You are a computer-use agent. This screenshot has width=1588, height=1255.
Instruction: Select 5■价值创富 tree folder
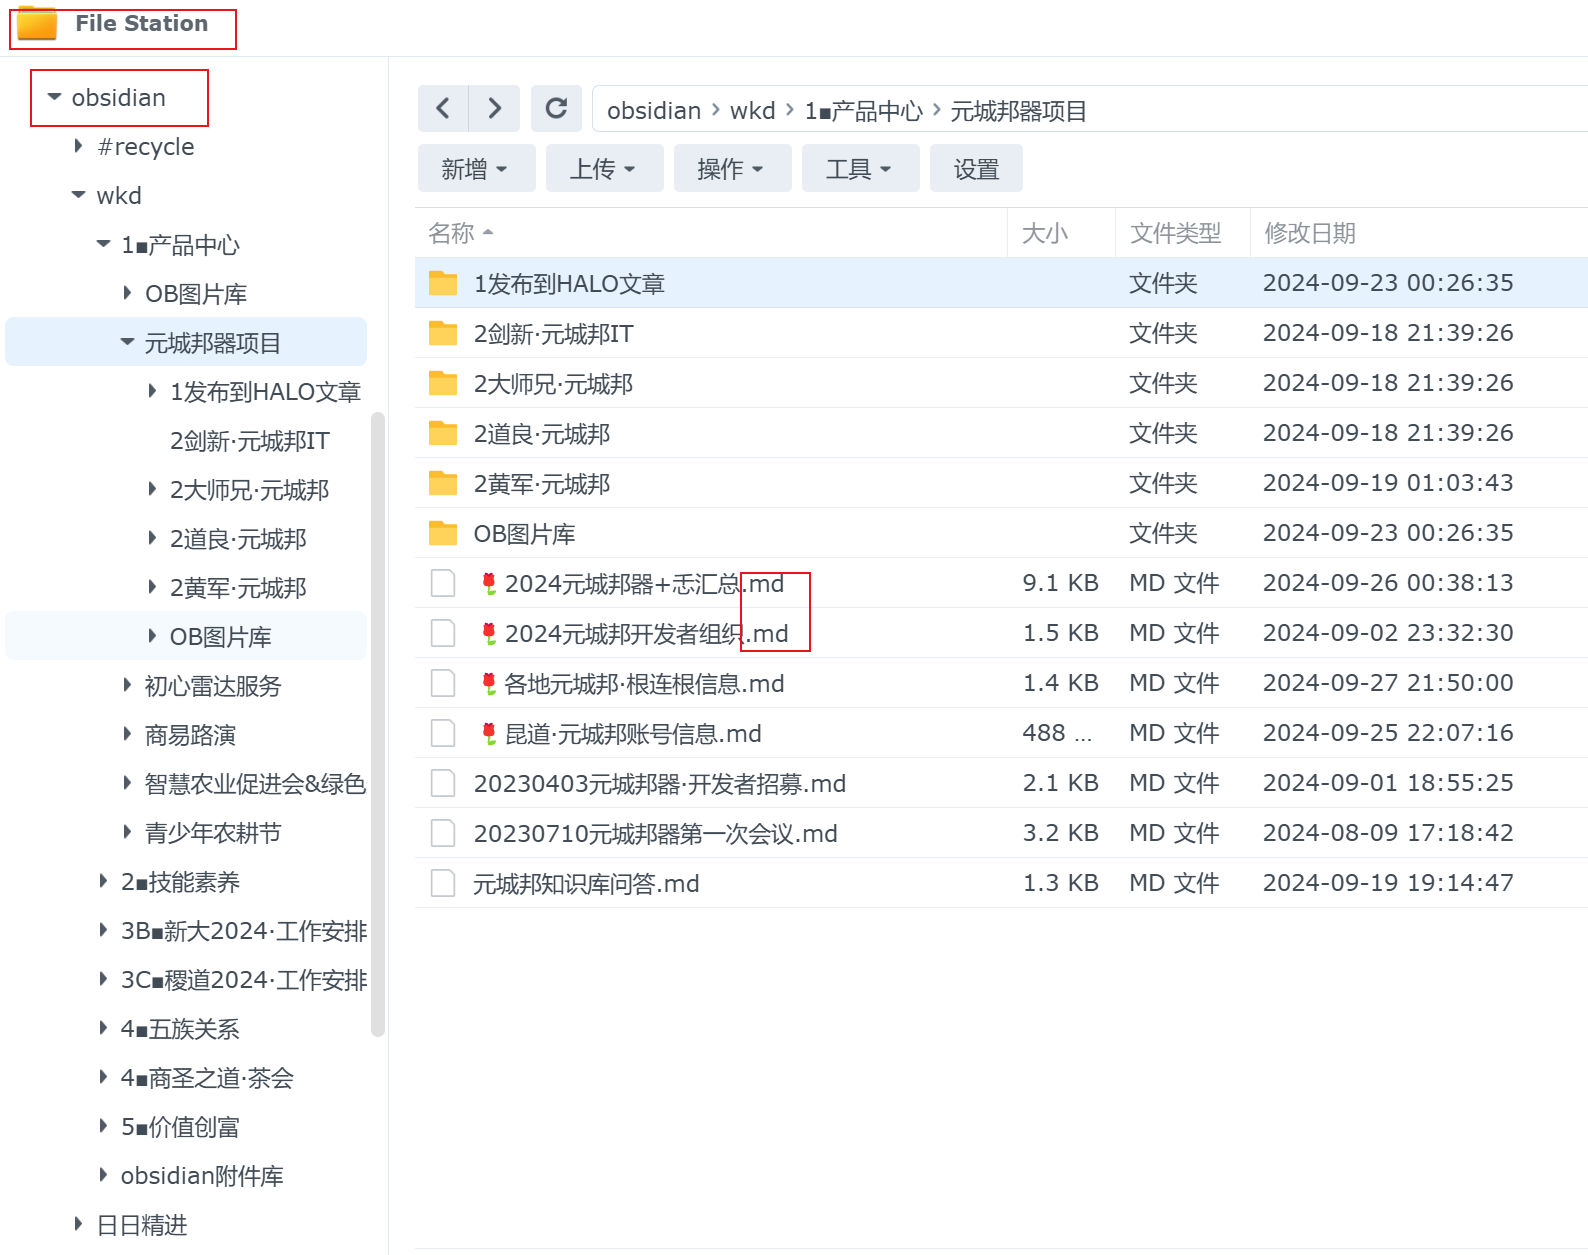180,1127
